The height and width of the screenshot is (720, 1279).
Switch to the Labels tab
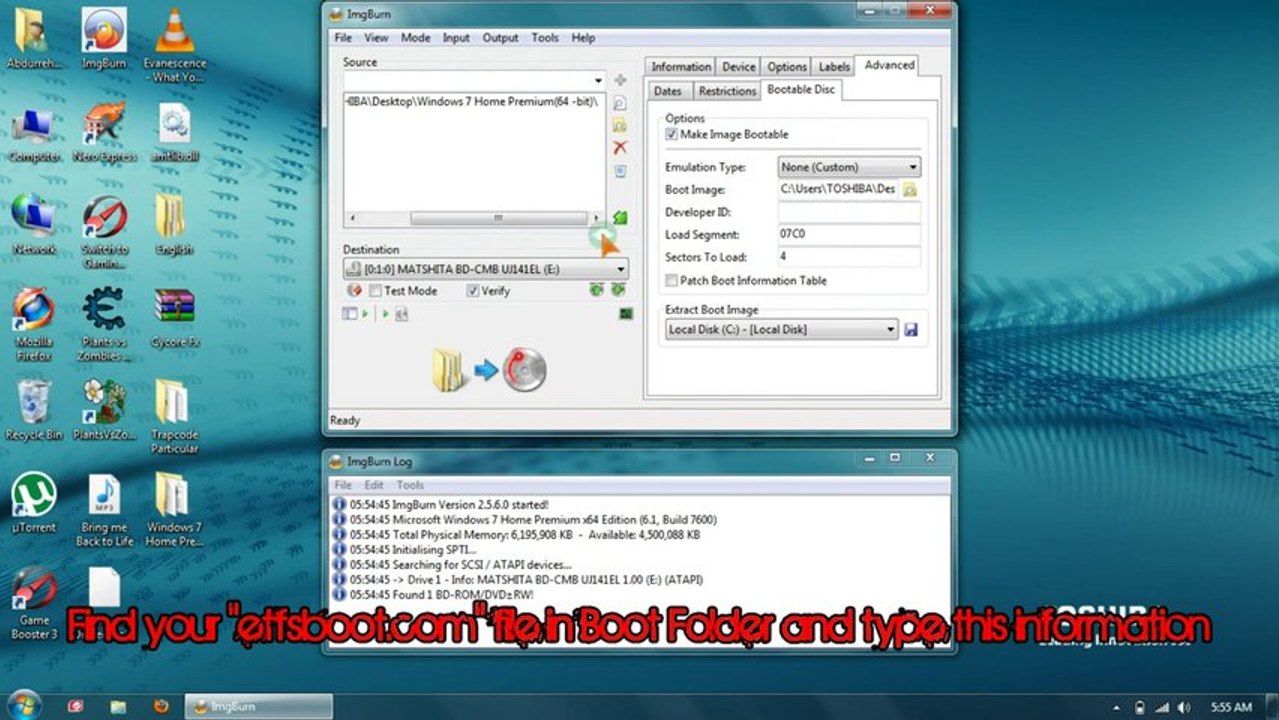click(834, 67)
